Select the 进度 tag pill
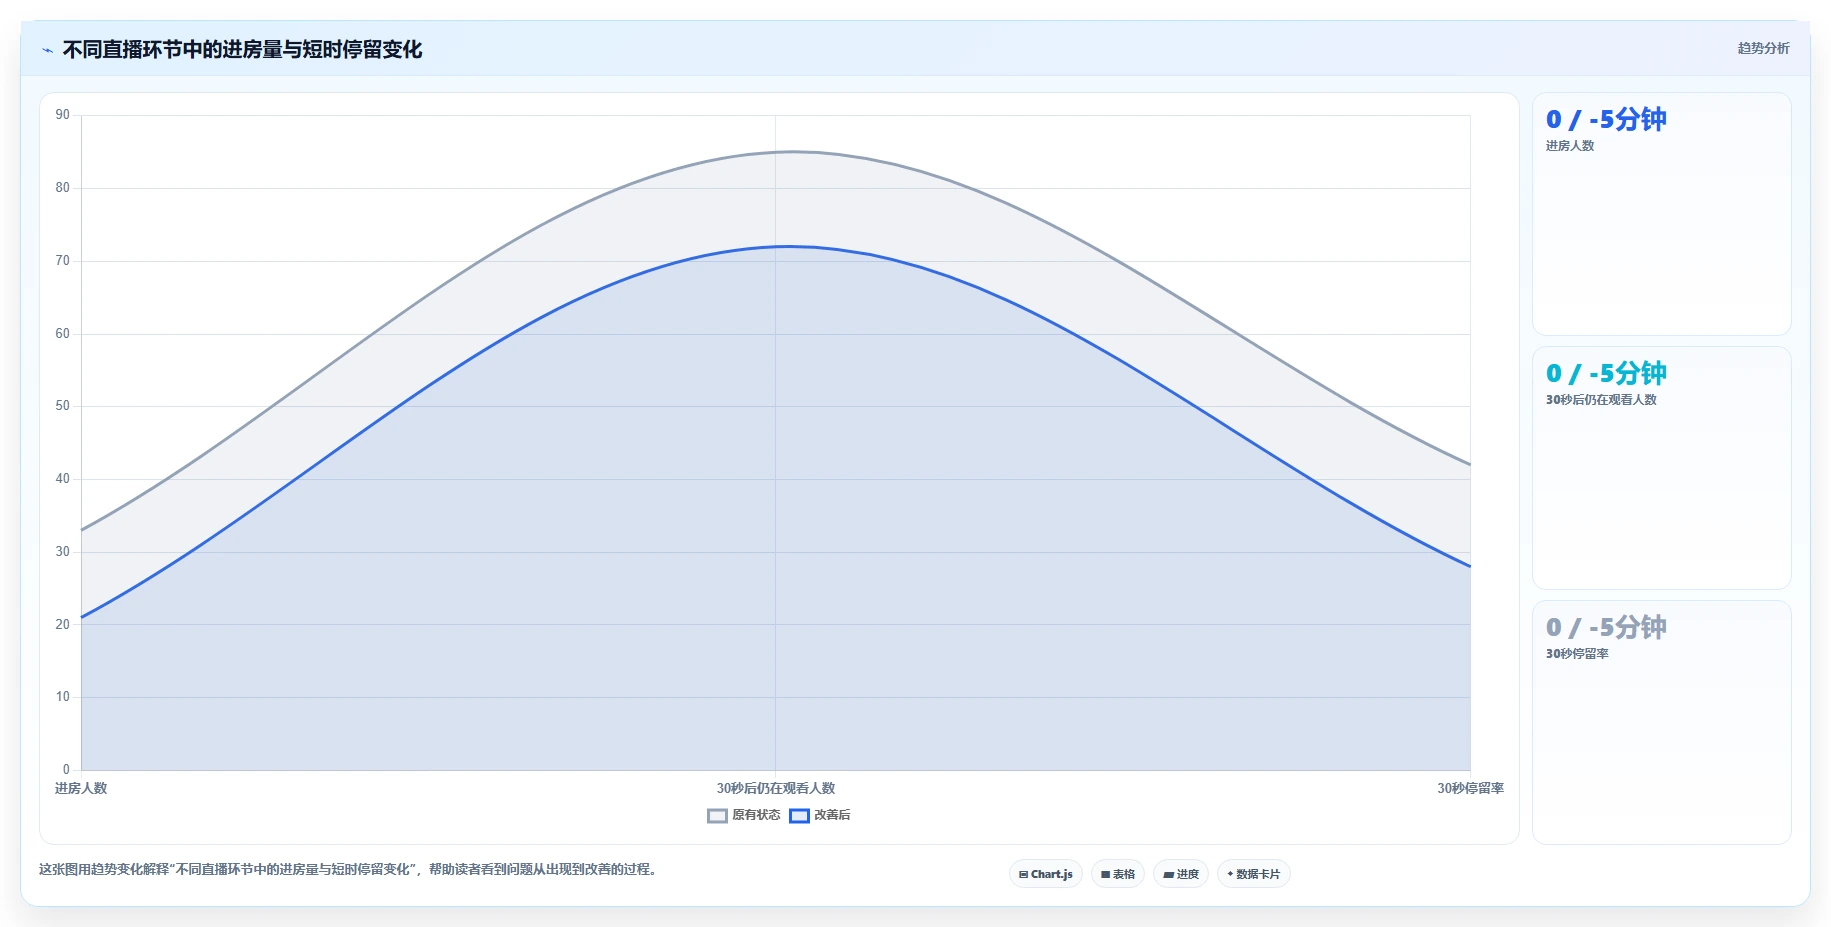 [1181, 874]
